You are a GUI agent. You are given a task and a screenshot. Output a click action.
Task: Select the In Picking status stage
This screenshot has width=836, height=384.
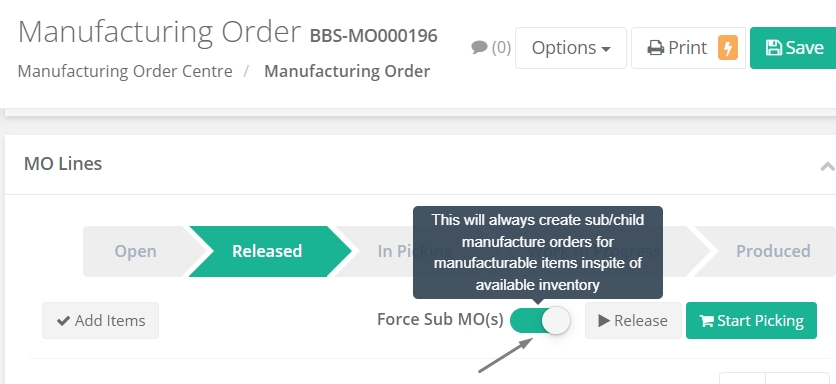pyautogui.click(x=395, y=251)
